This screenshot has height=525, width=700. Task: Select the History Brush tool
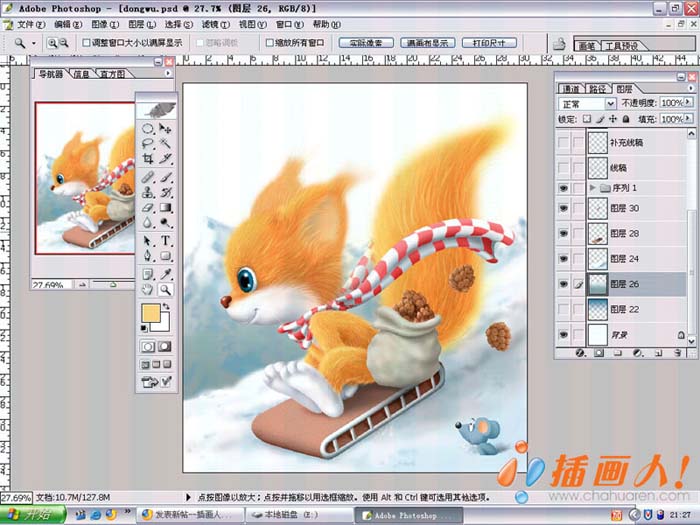pyautogui.click(x=165, y=192)
